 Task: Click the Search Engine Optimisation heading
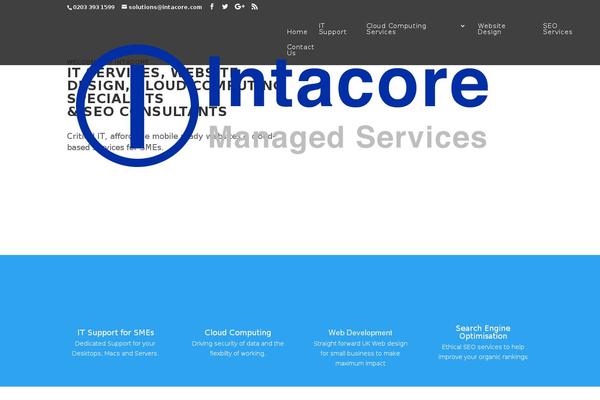coord(483,332)
